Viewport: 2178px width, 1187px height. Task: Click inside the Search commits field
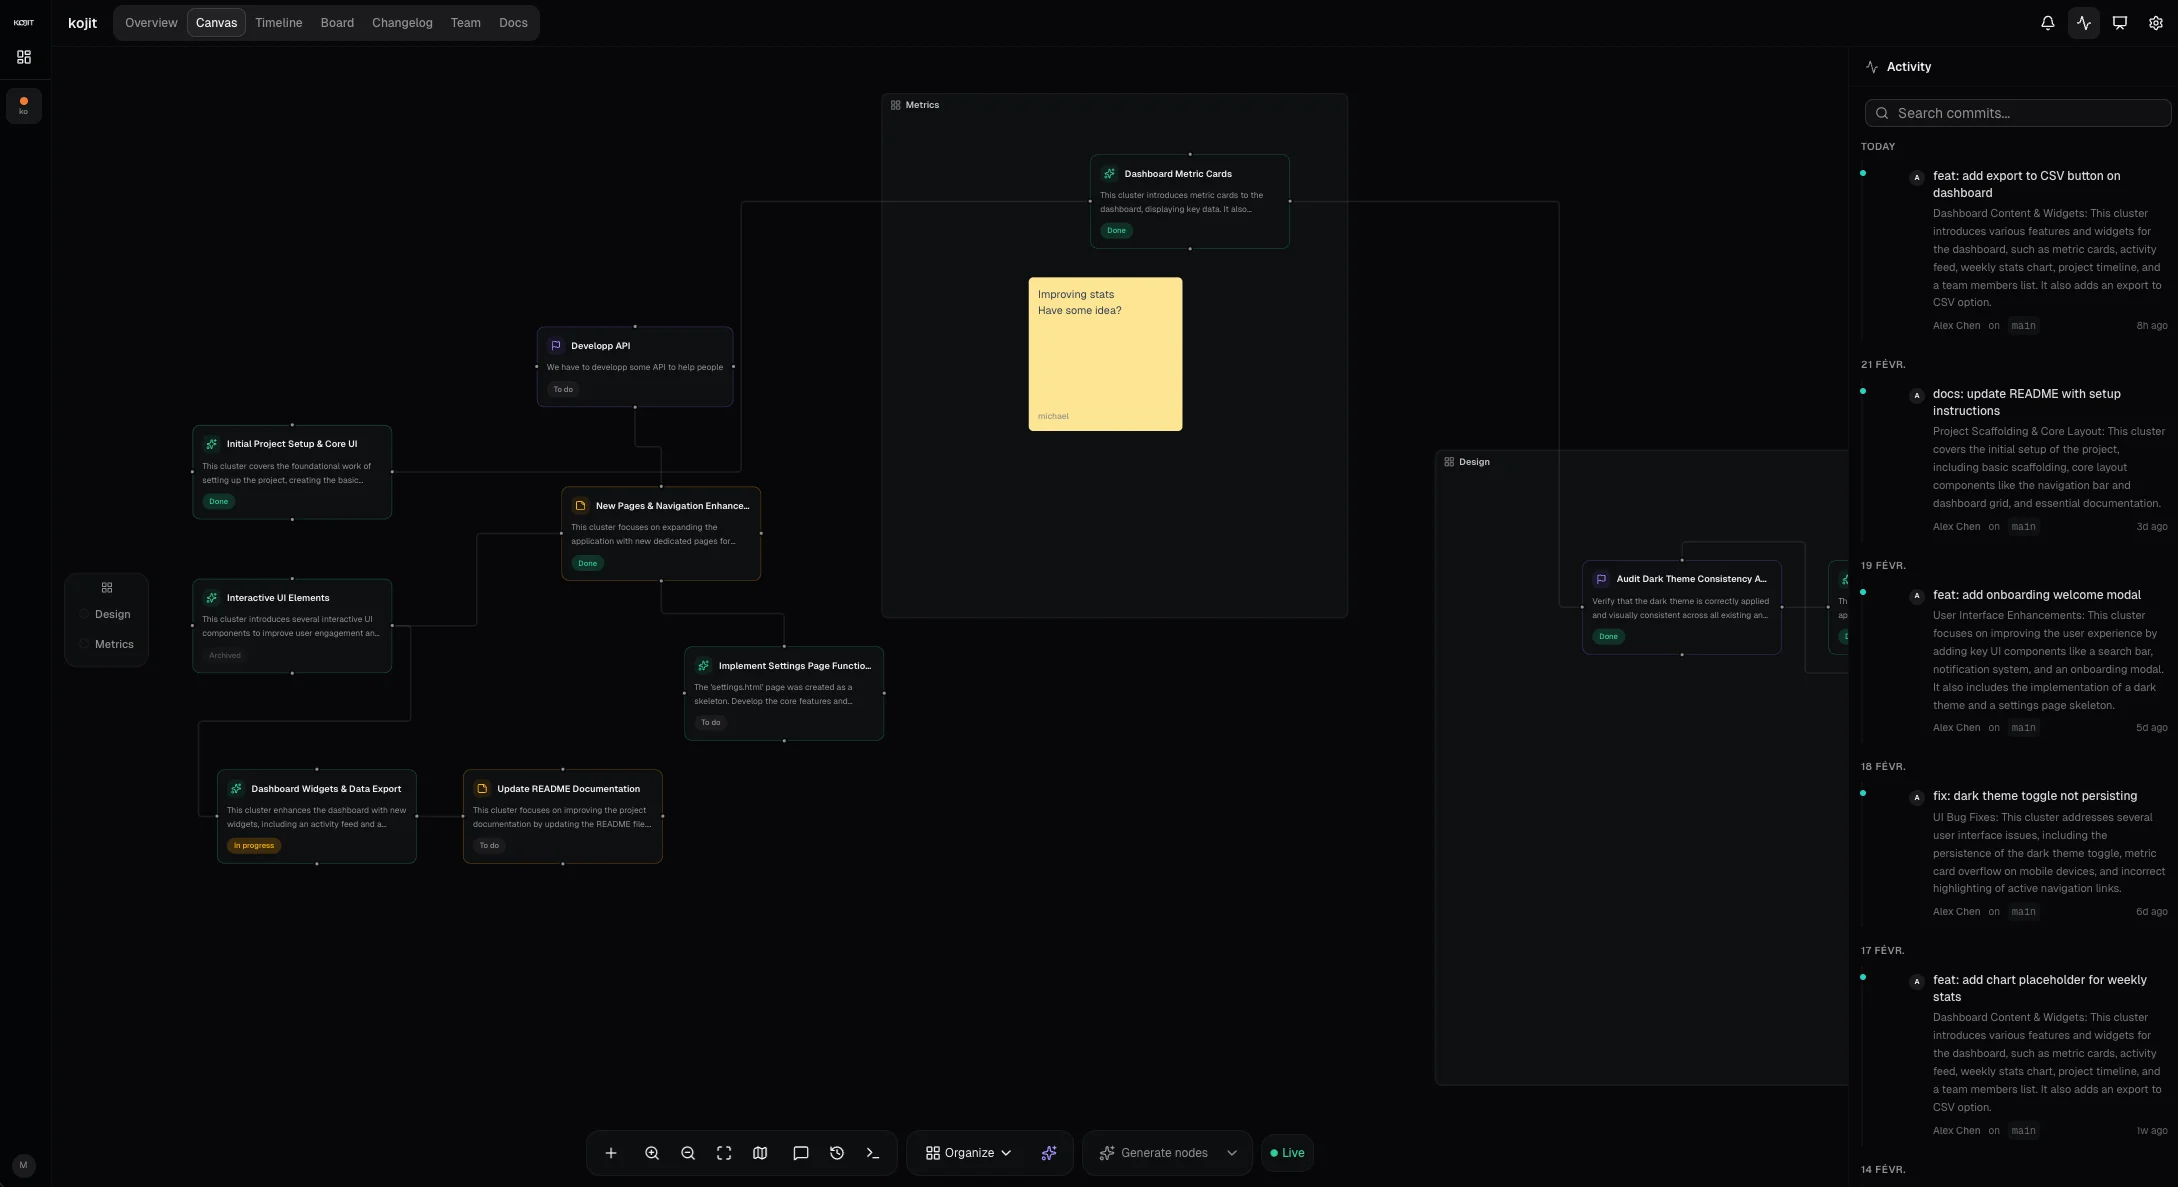pyautogui.click(x=2016, y=113)
